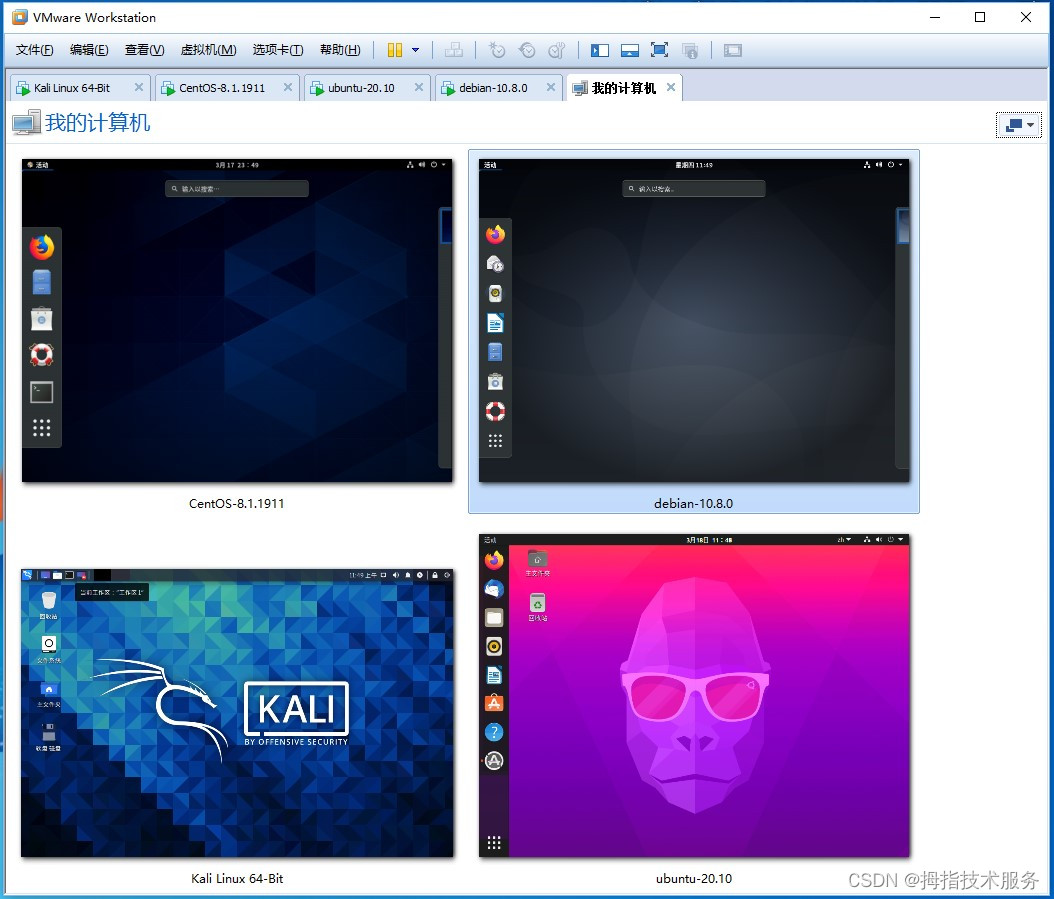Close the debian-10.8.0 tab
The height and width of the screenshot is (899, 1054).
pos(551,87)
